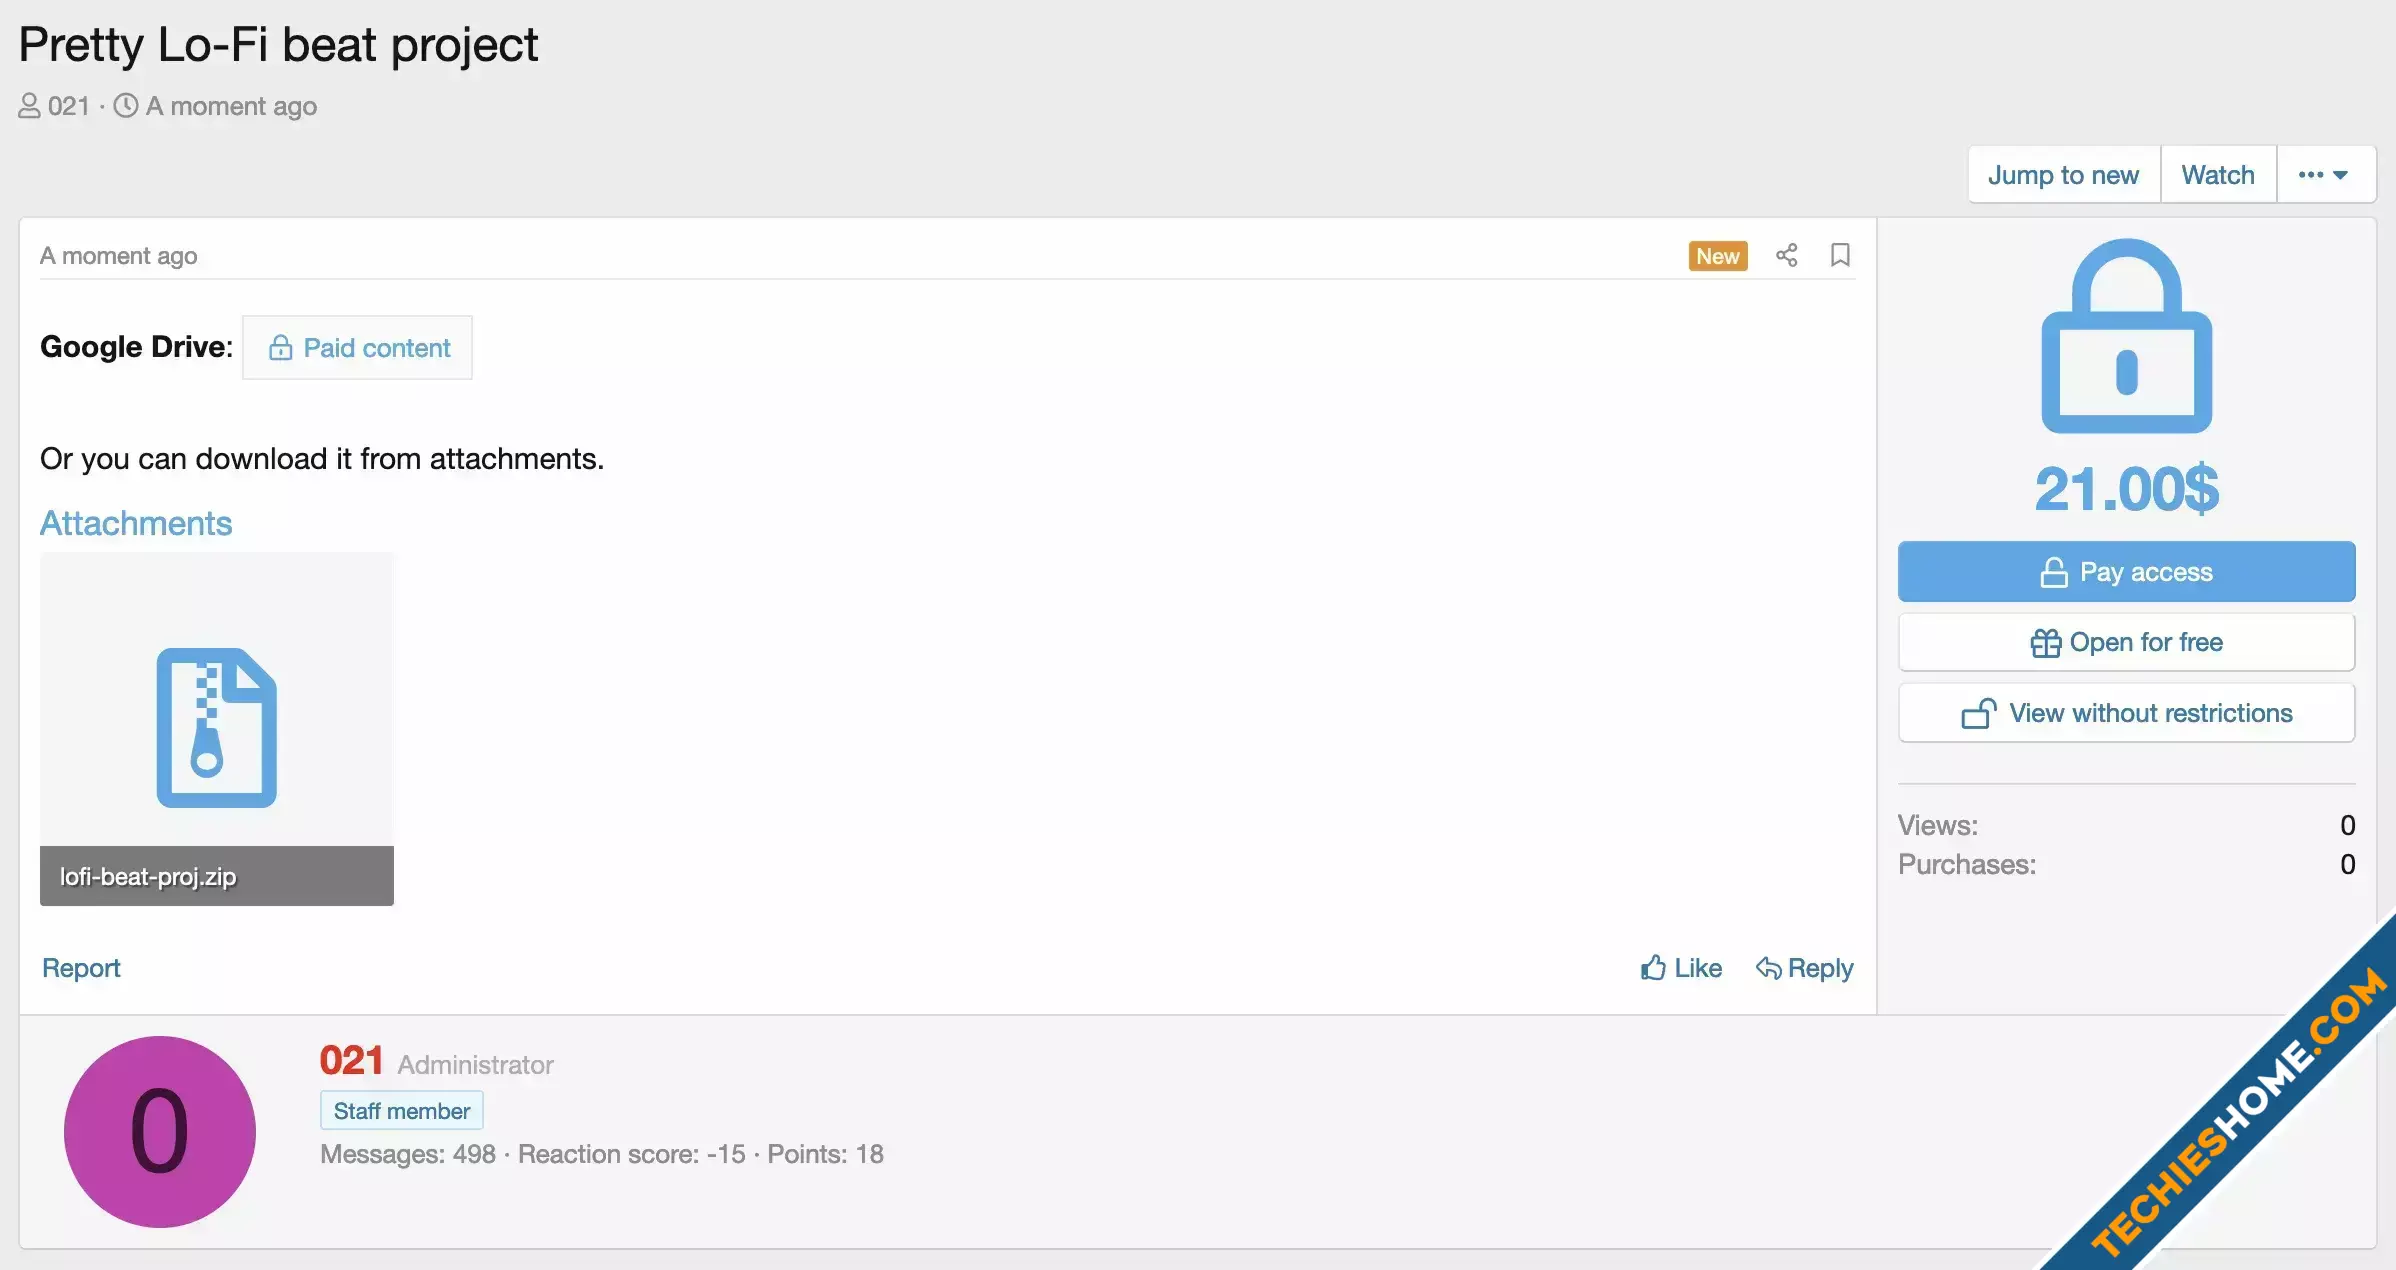The width and height of the screenshot is (2396, 1270).
Task: Click the Views count label
Action: pos(1937,825)
